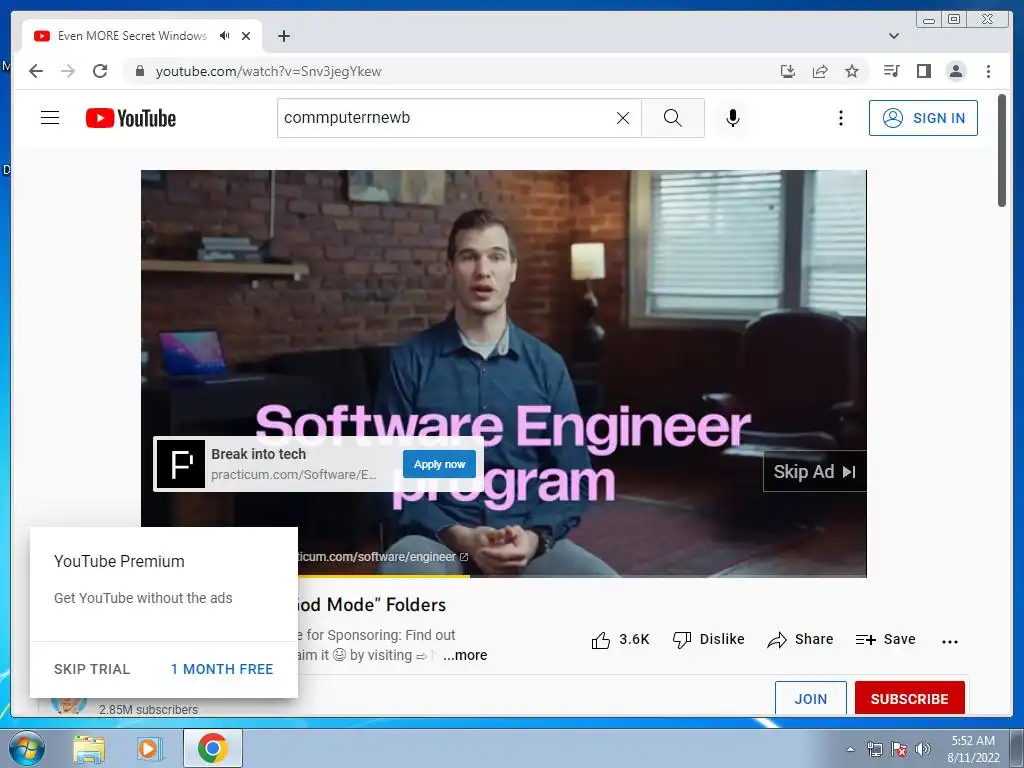
Task: Go to YouTube home via the logo
Action: [131, 118]
